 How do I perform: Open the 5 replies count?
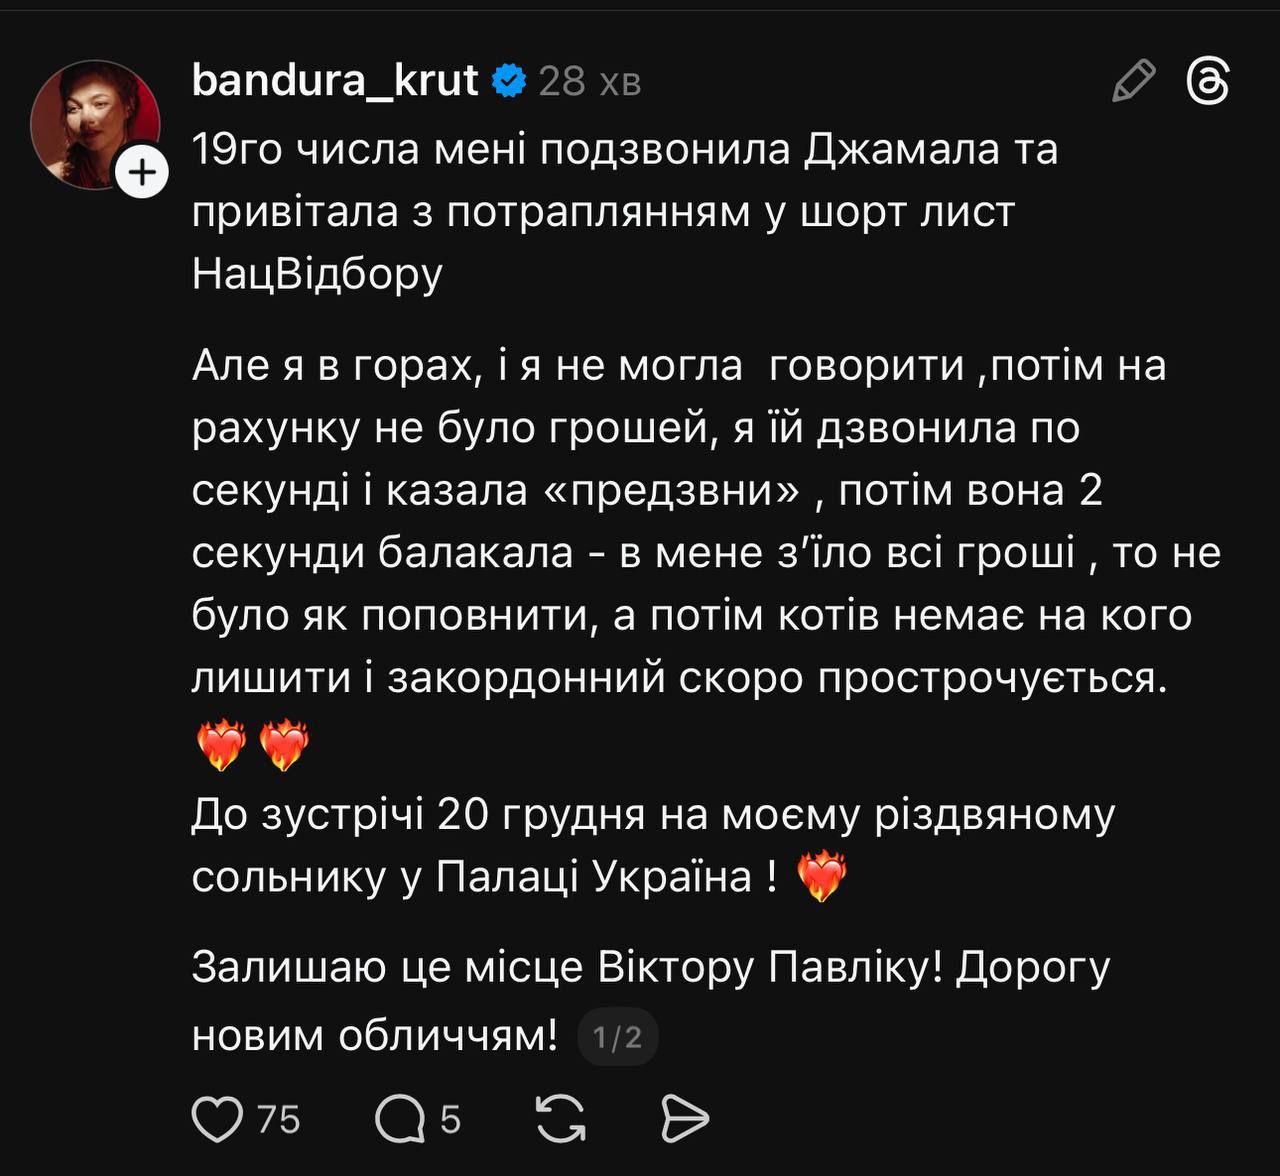[450, 1119]
